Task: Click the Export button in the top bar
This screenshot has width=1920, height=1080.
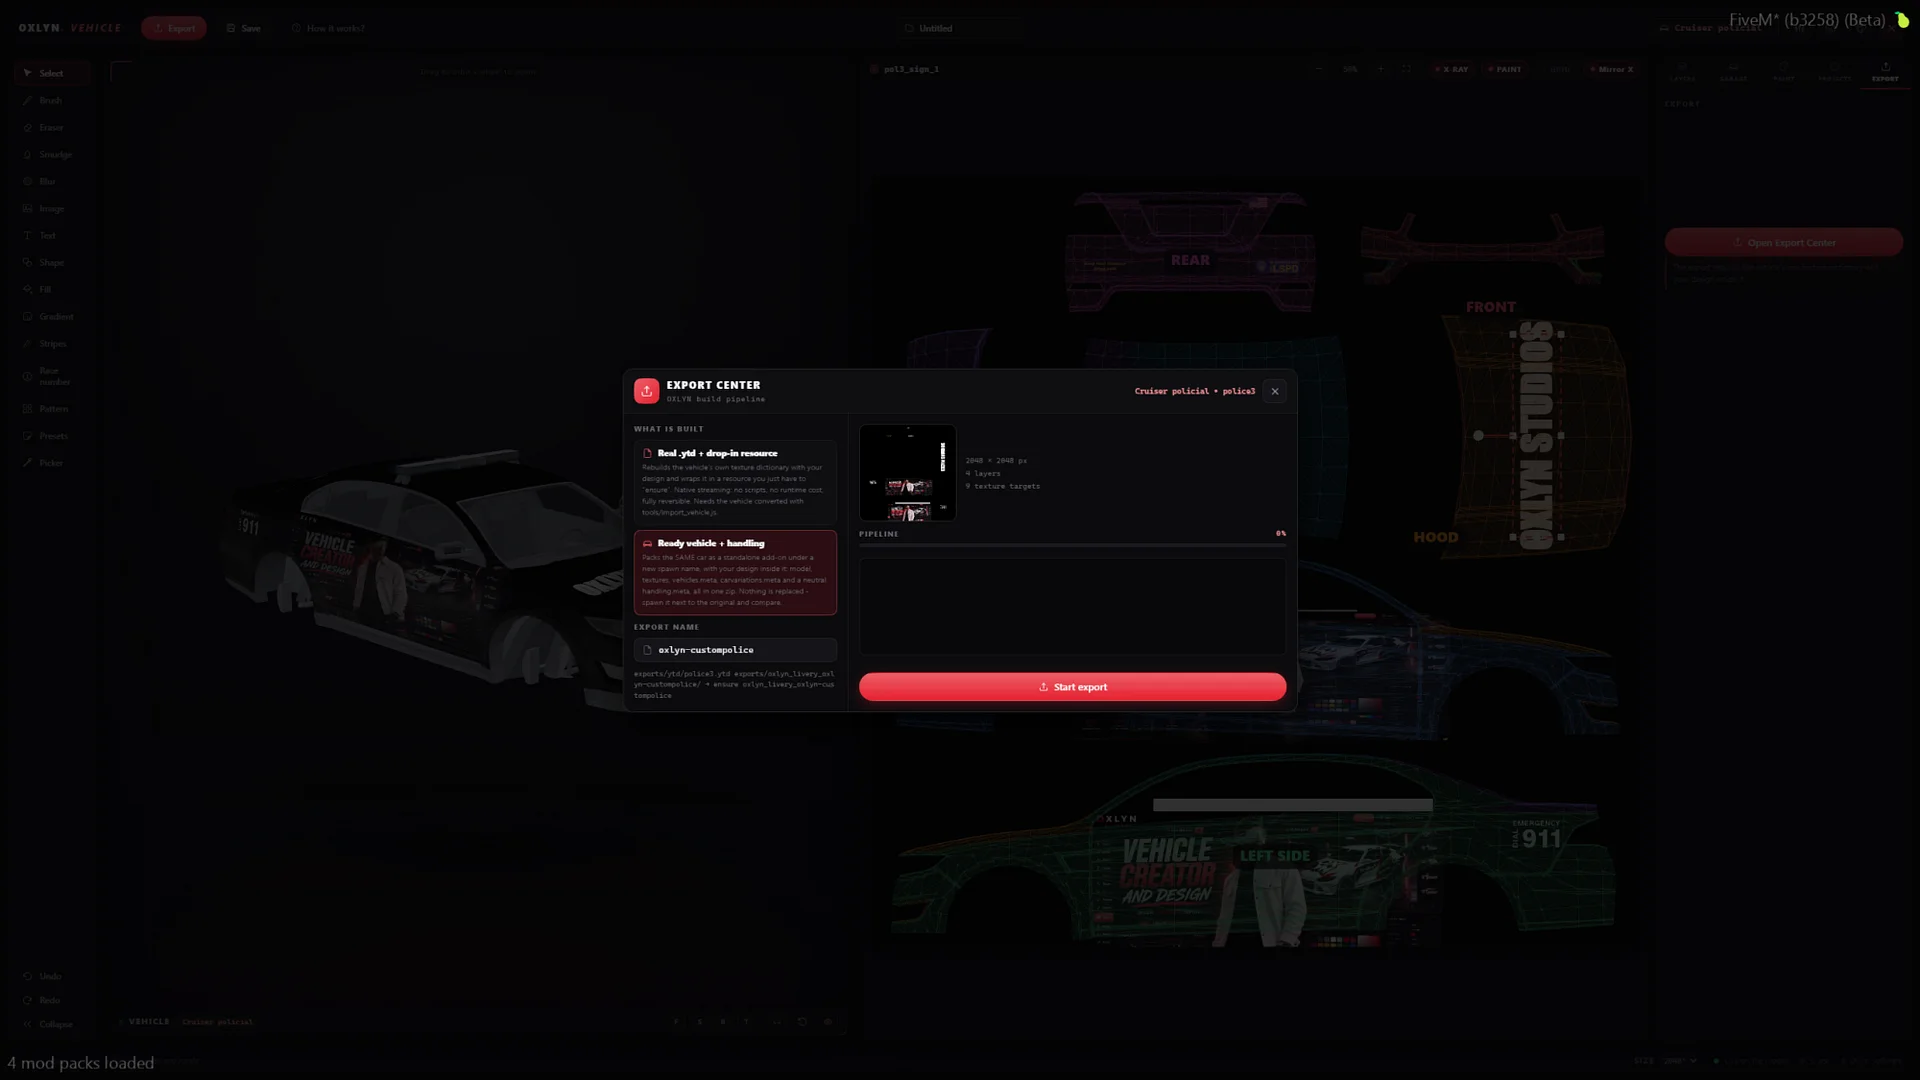Action: click(174, 28)
